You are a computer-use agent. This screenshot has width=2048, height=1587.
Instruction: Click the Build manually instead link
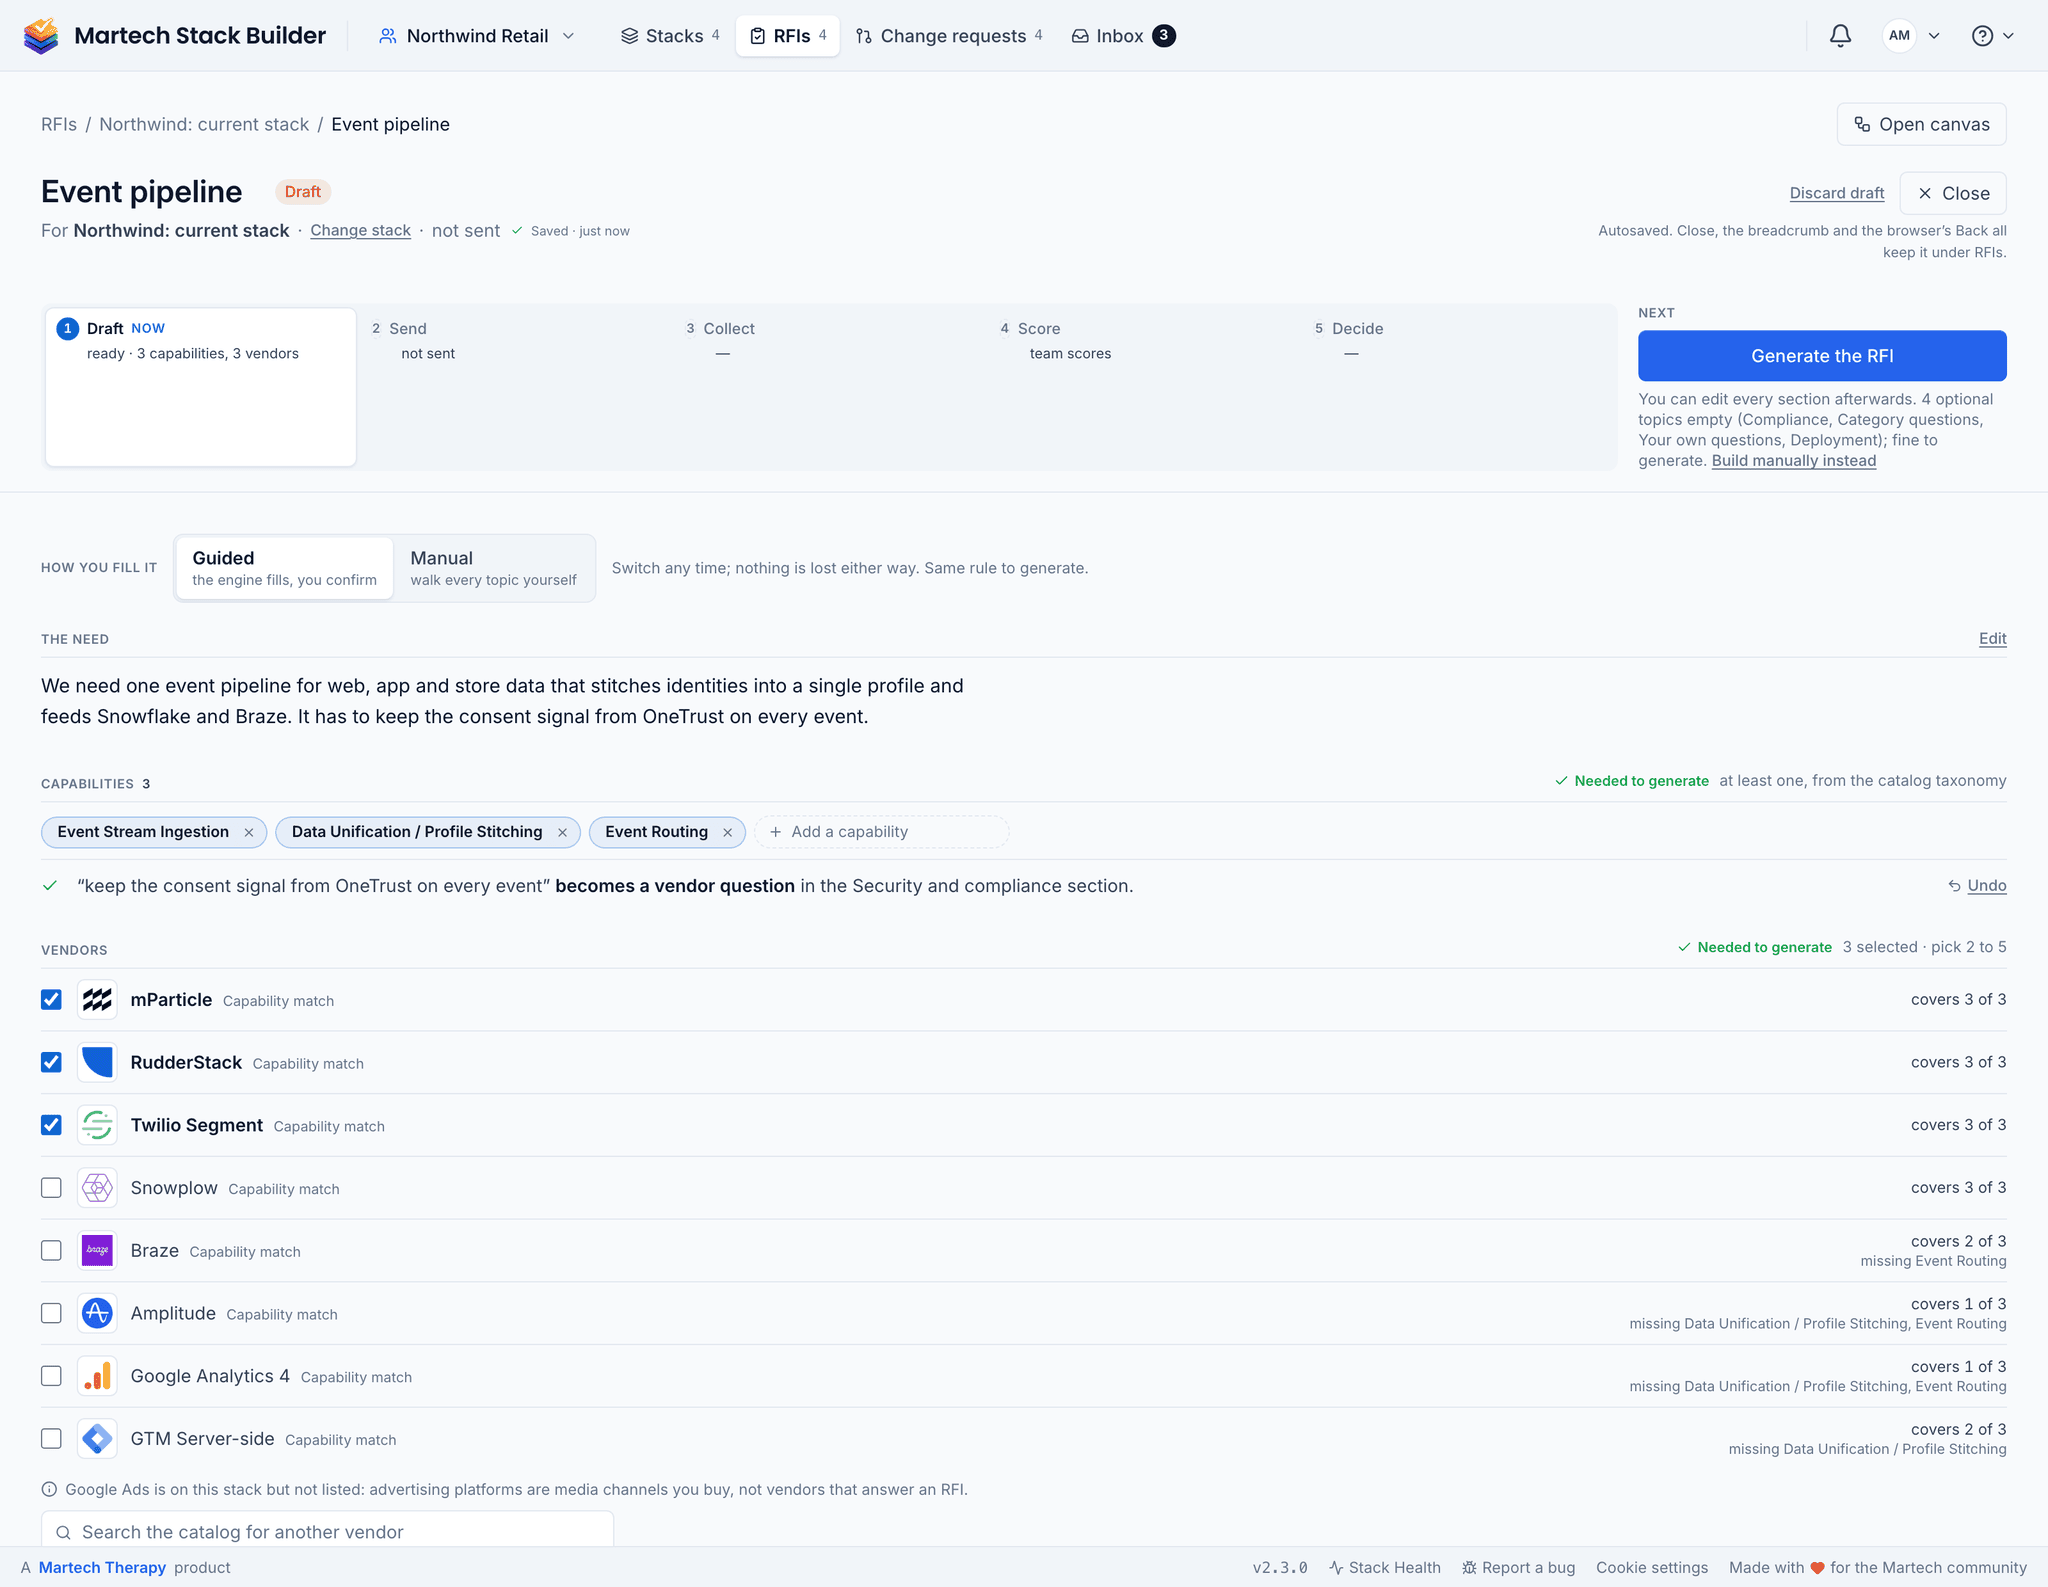tap(1793, 461)
